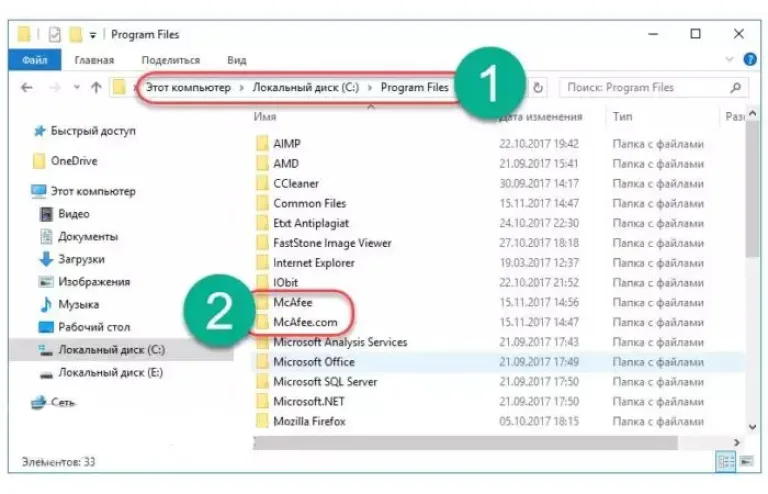
Task: Select Сеть in navigation pane
Action: click(62, 402)
